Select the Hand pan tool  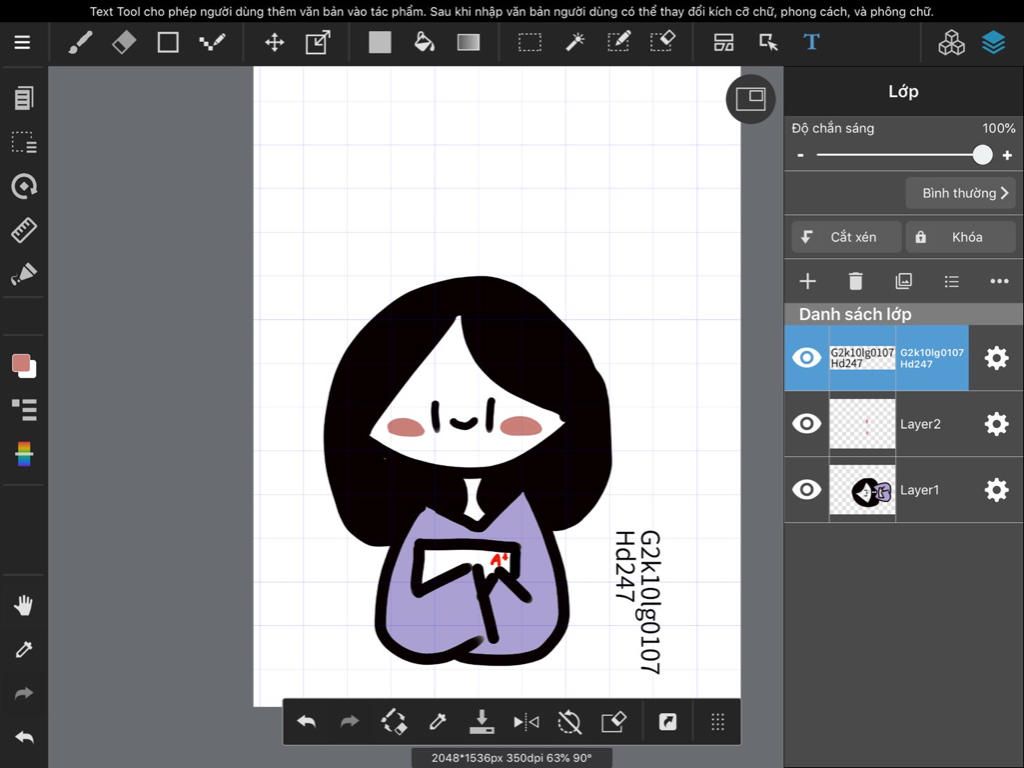(x=24, y=605)
